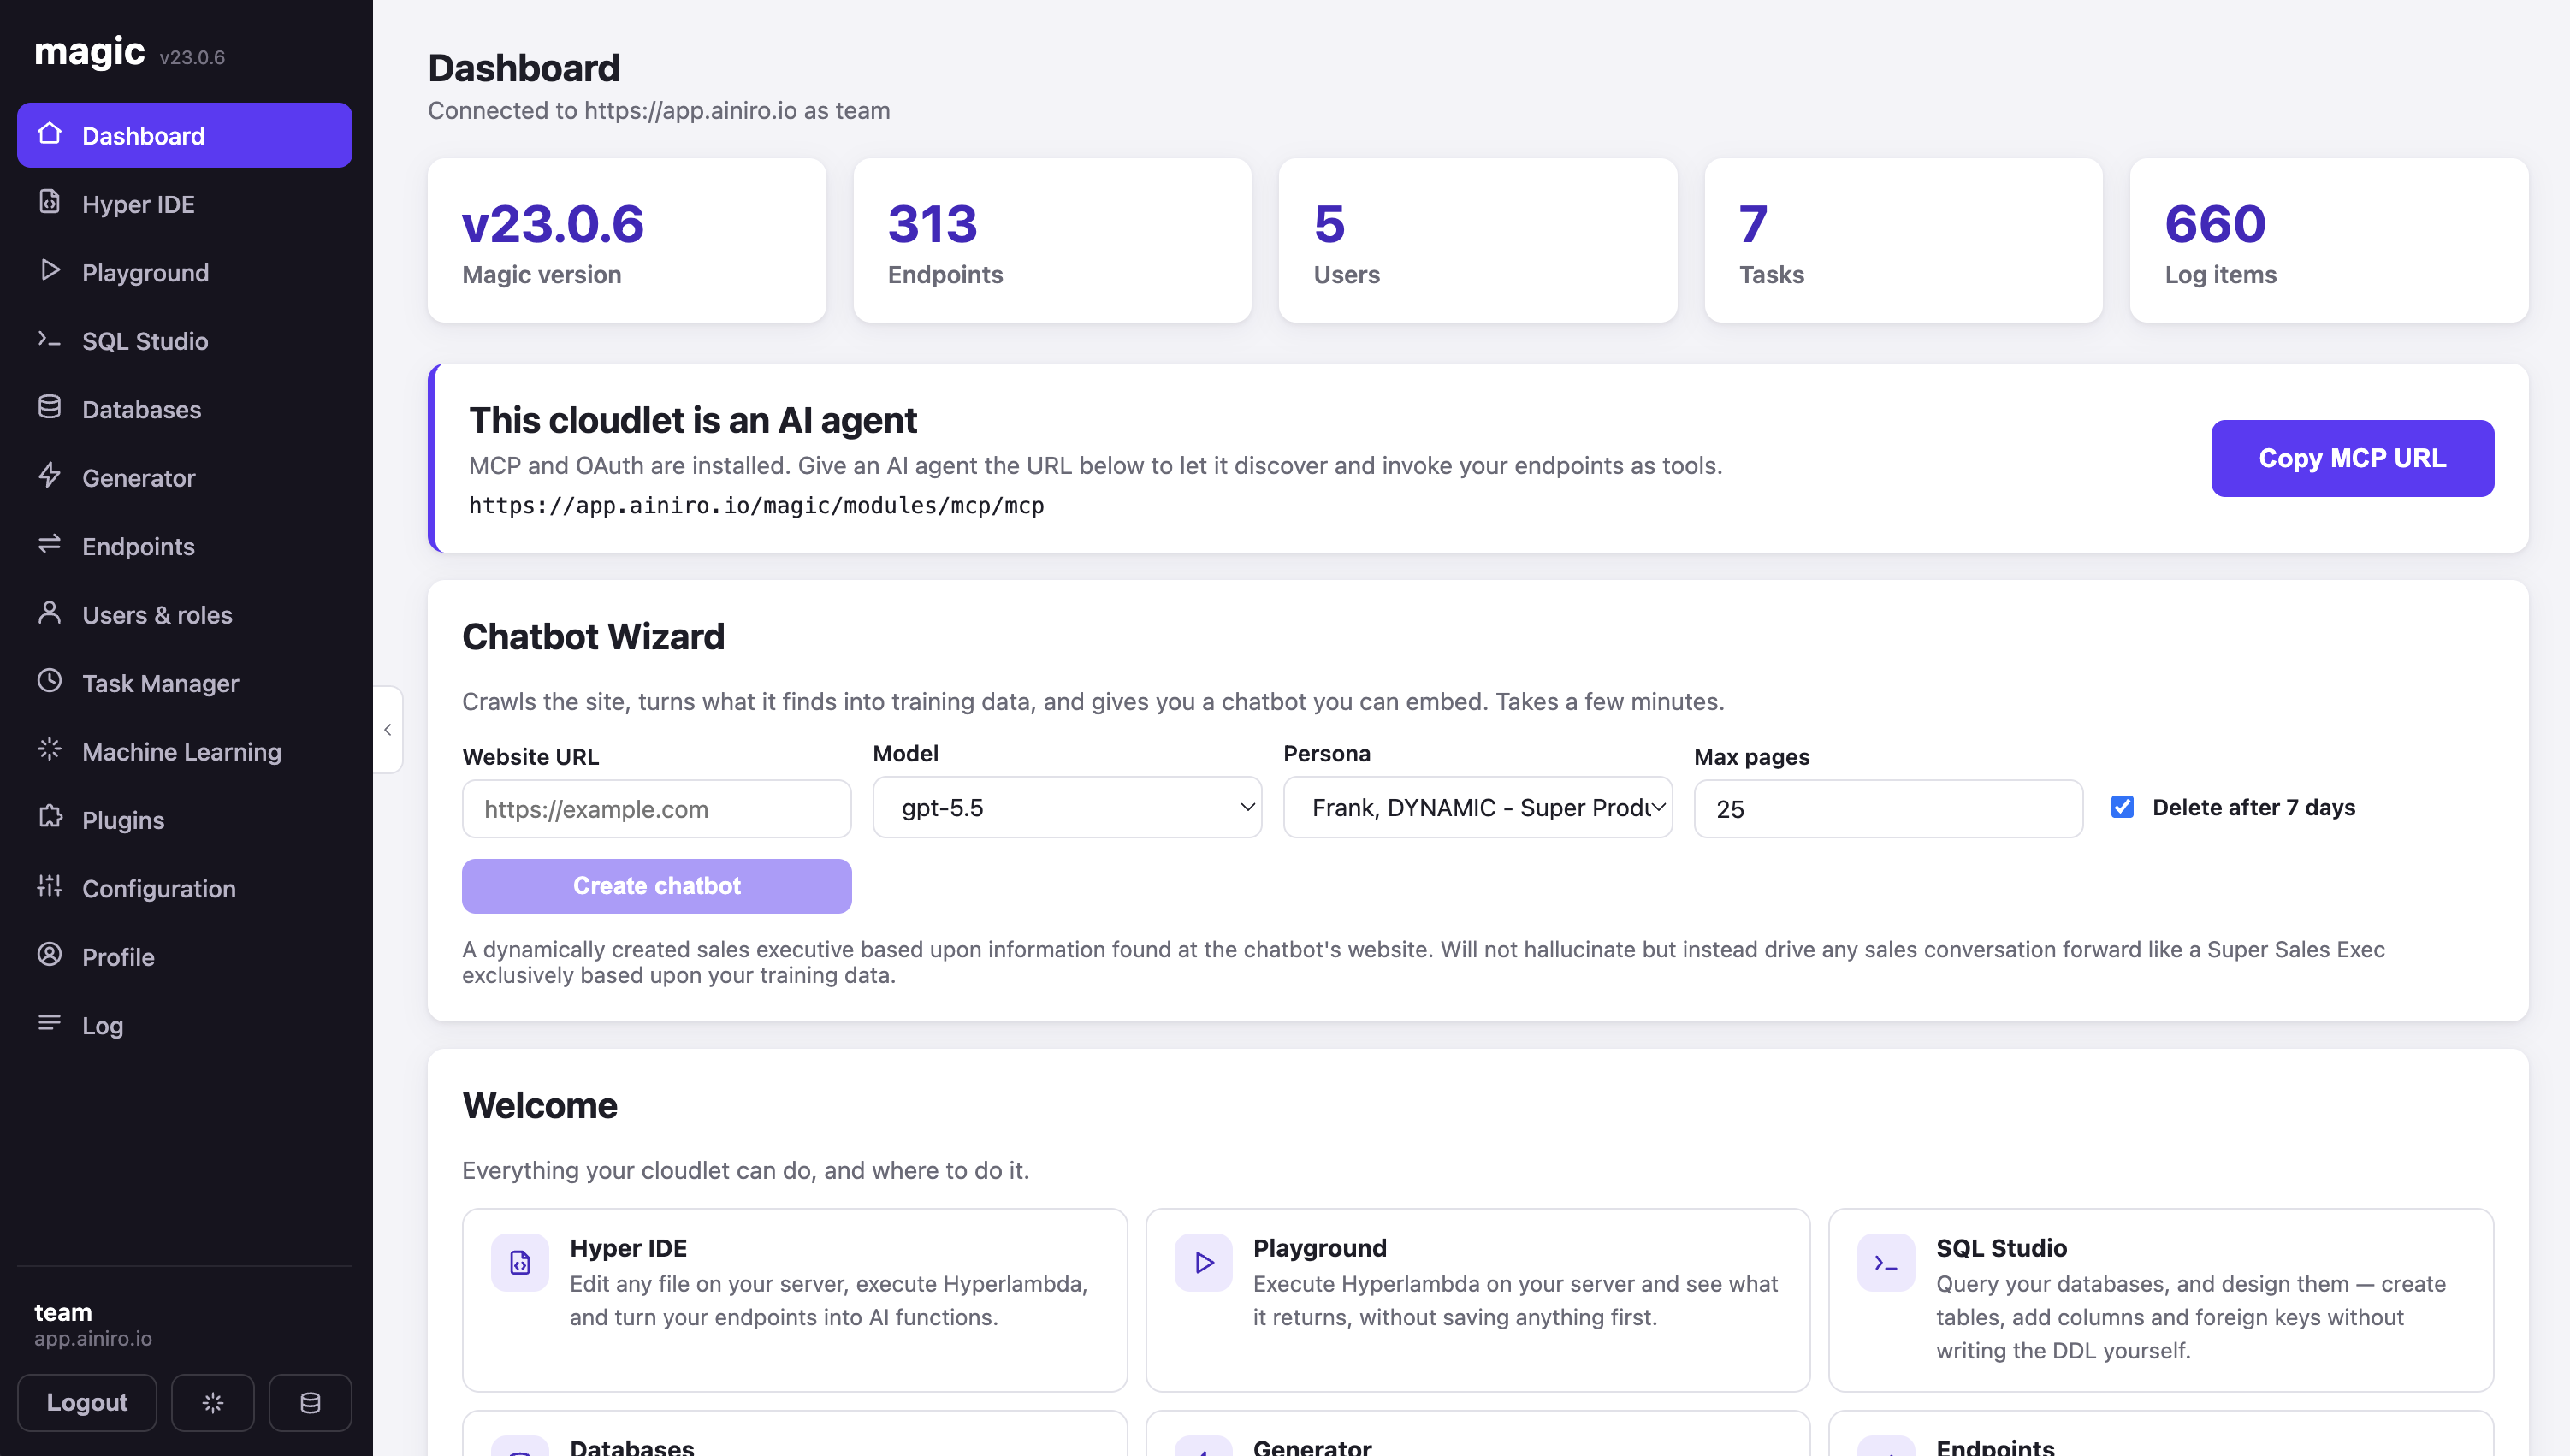Image resolution: width=2570 pixels, height=1456 pixels.
Task: Click the Playground play icon in sidebar
Action: pyautogui.click(x=50, y=271)
